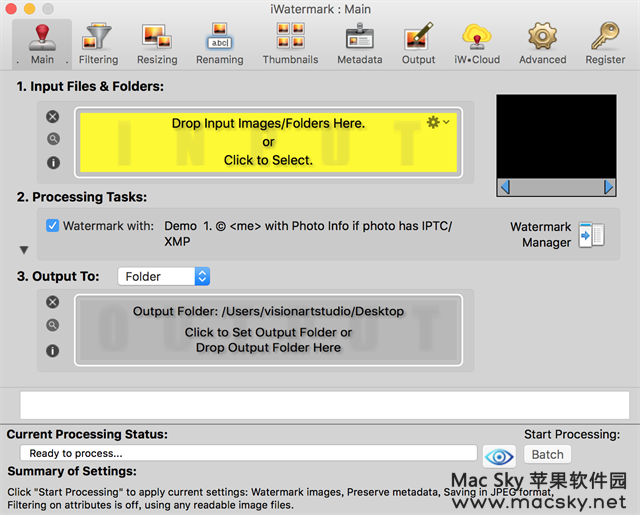The width and height of the screenshot is (640, 515).
Task: Open the Watermark Manager icon
Action: tap(591, 235)
